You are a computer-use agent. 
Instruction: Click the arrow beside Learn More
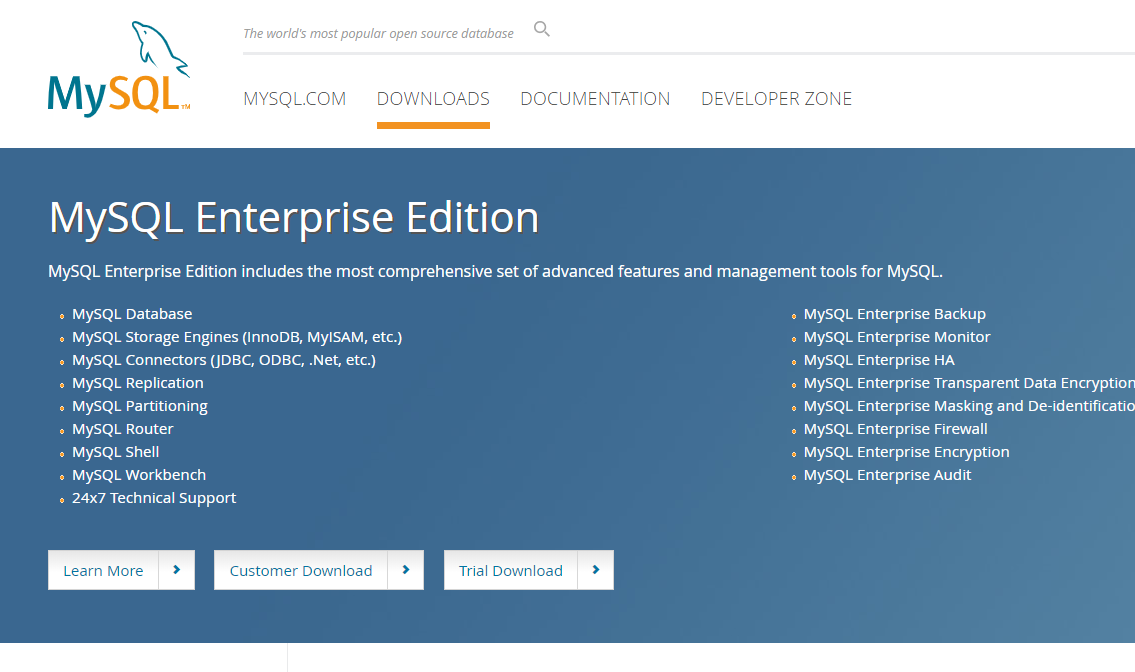pyautogui.click(x=177, y=570)
